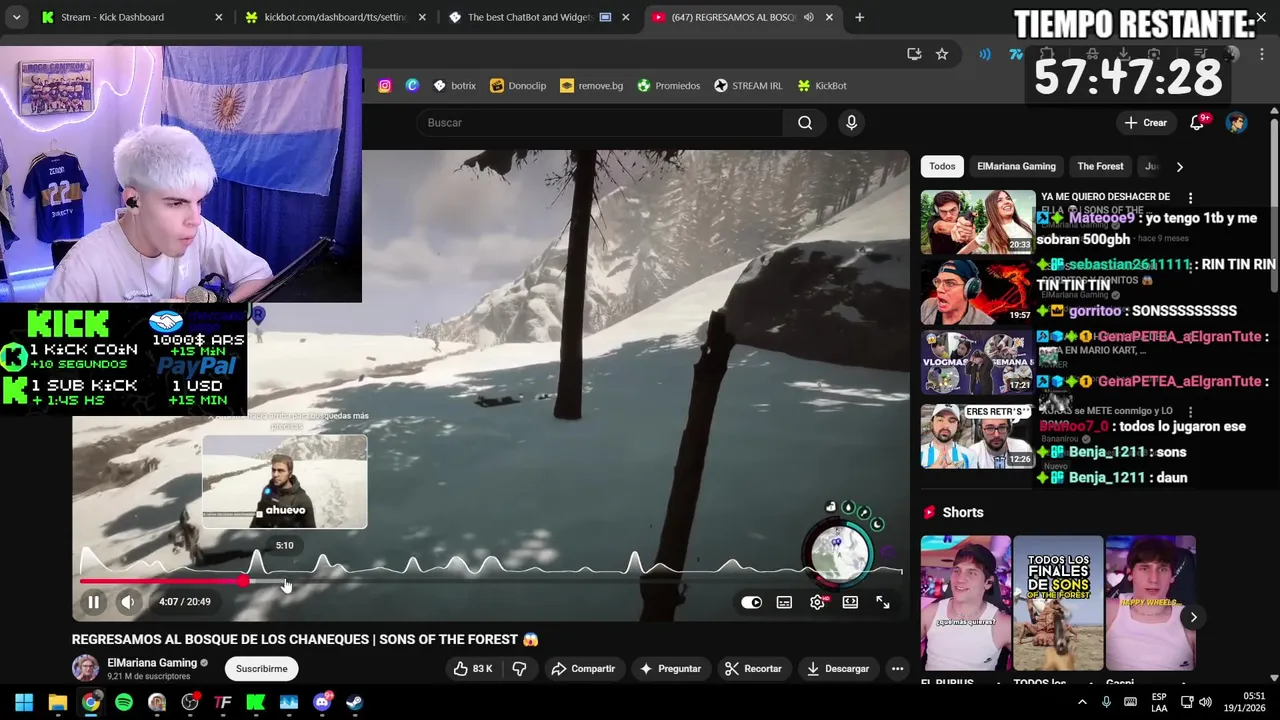Start voice search with the microphone icon
Screen dimensions: 1280x720
tap(851, 122)
